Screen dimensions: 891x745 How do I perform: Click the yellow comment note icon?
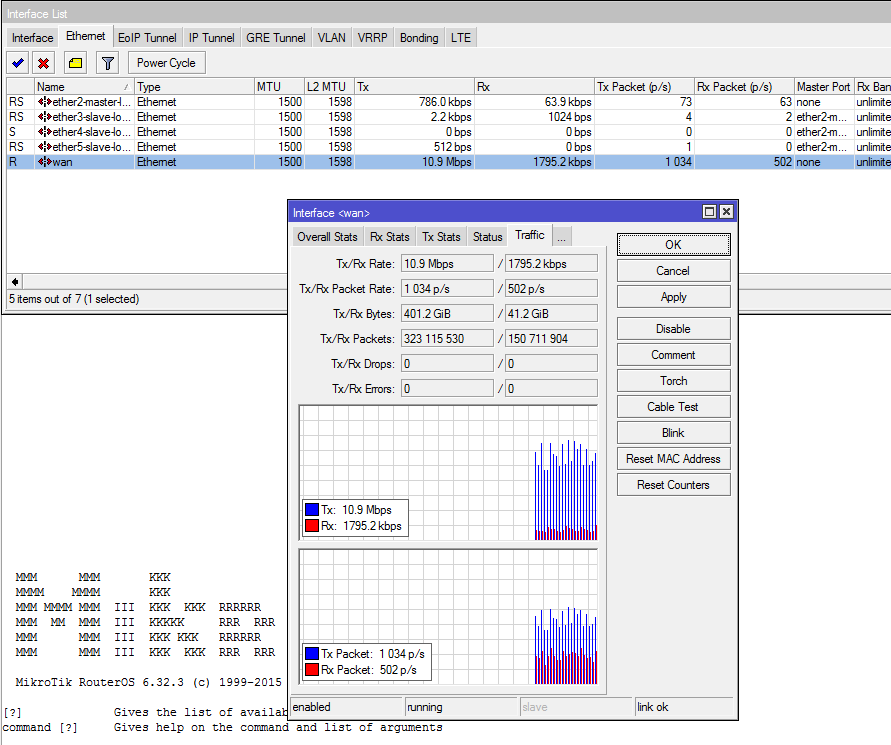[76, 63]
